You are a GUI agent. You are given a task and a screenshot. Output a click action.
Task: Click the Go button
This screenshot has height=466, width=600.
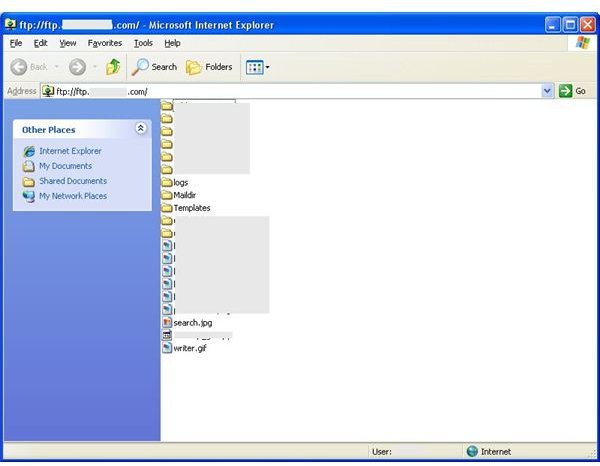572,91
